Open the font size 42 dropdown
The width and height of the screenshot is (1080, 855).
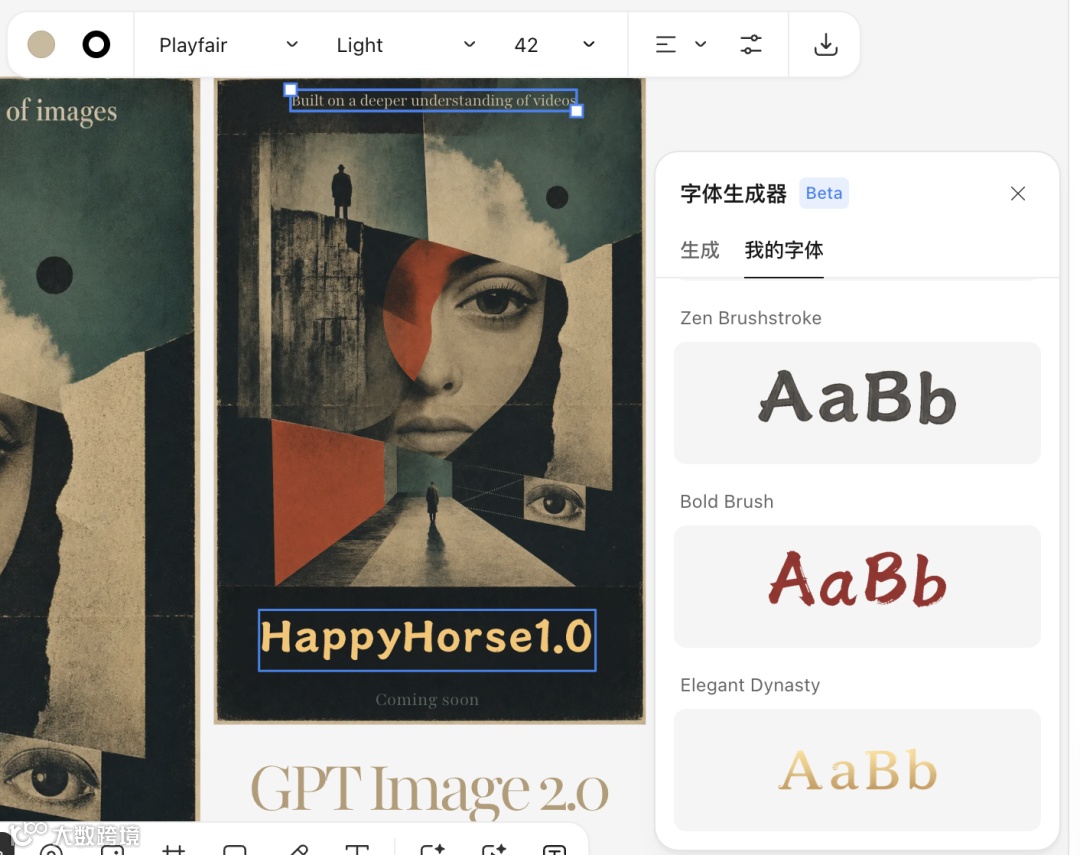(554, 45)
